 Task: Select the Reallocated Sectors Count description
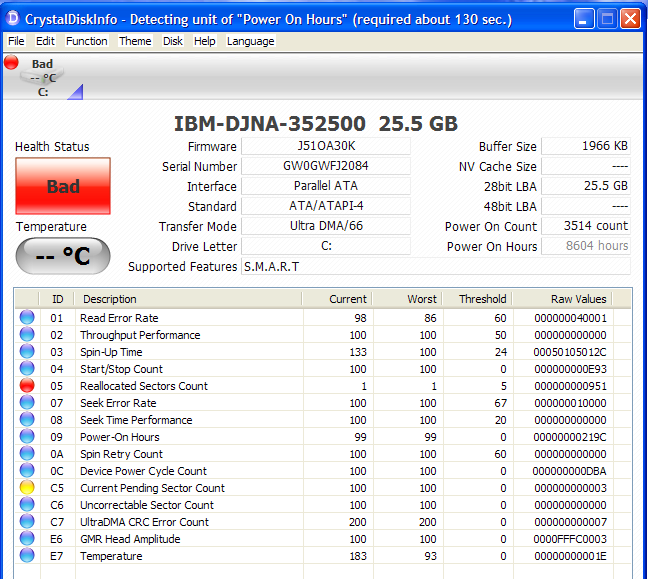[x=144, y=386]
